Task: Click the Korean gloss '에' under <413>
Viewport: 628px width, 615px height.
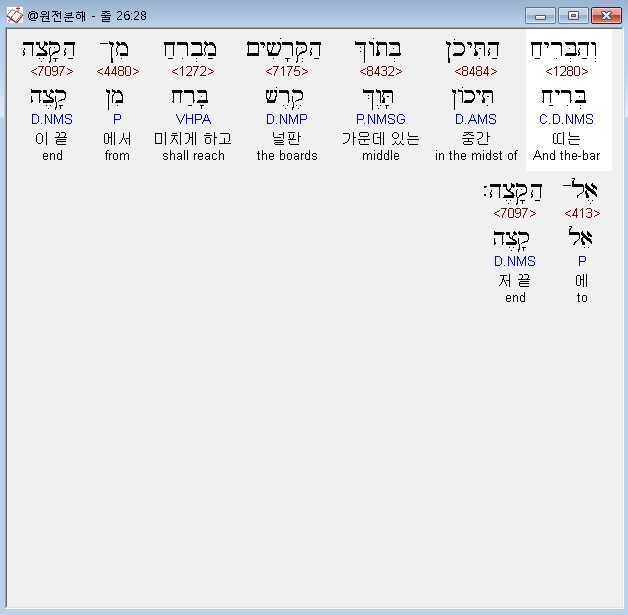Action: [x=582, y=280]
